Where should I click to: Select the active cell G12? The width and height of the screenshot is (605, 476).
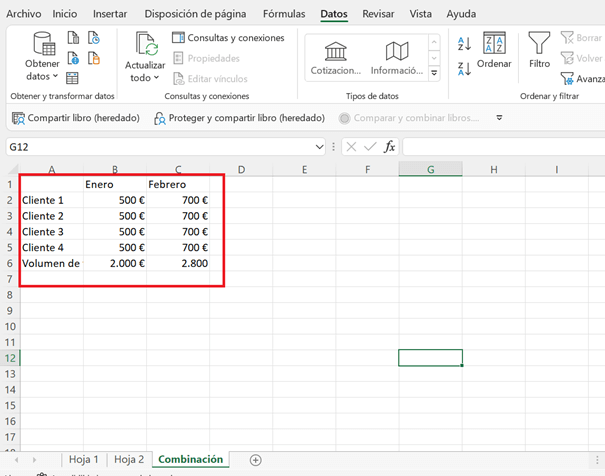(x=431, y=358)
